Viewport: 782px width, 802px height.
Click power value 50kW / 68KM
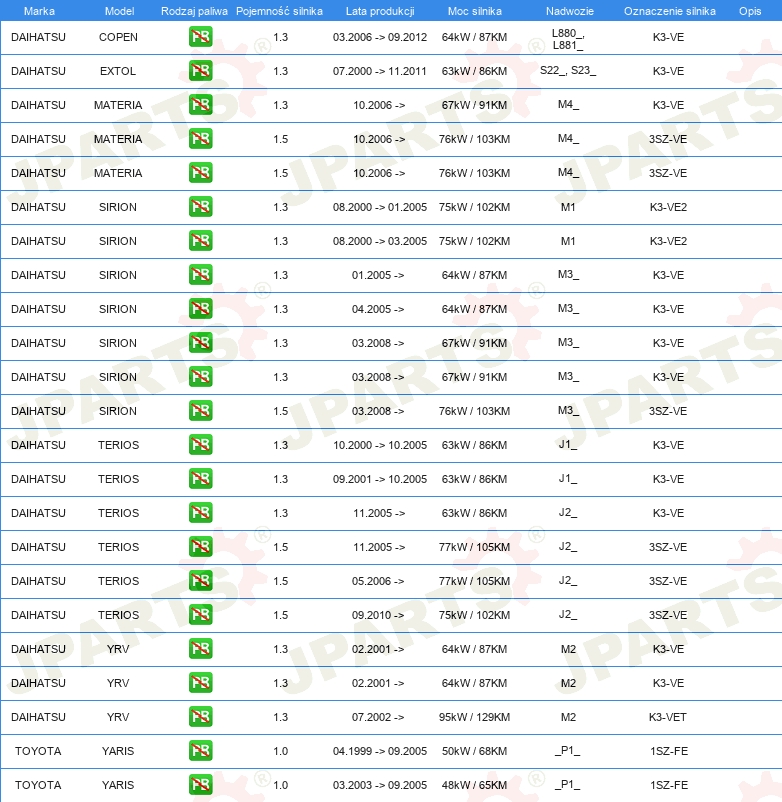click(474, 751)
